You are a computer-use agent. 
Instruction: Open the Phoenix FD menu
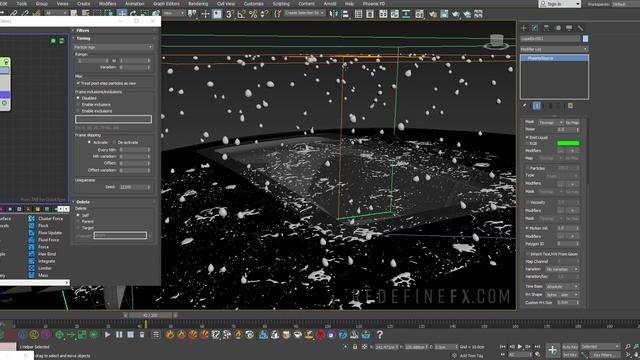tap(373, 3)
